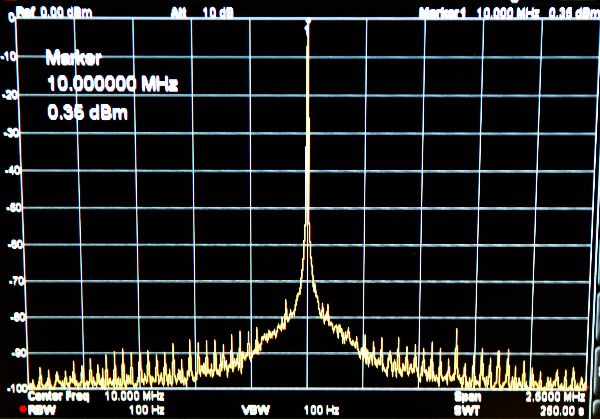Viewport: 600px width, 419px height.
Task: Select the marker diamond at the signal peak
Action: 308,22
